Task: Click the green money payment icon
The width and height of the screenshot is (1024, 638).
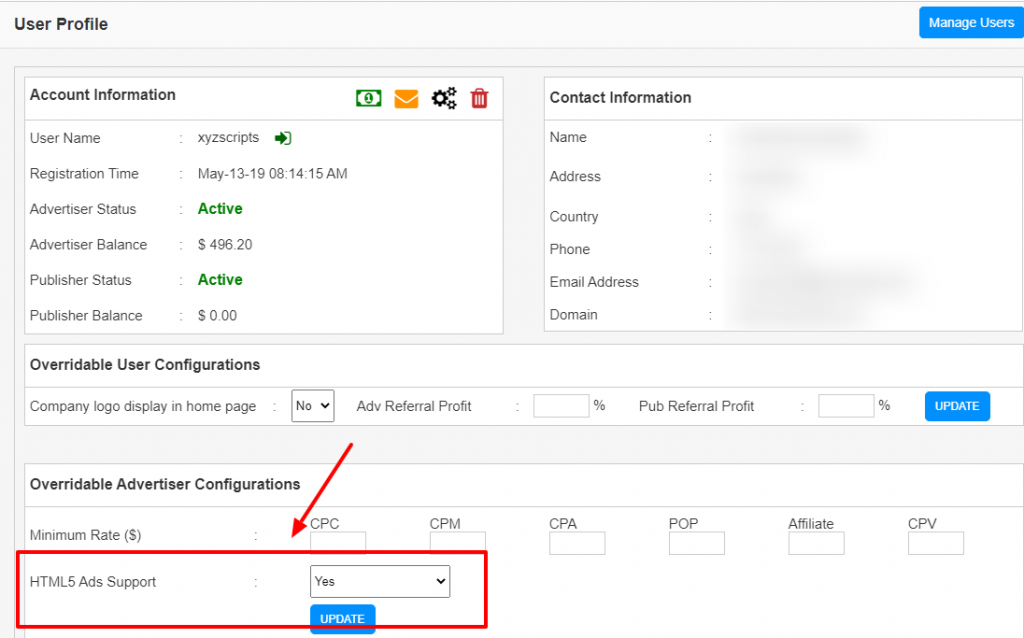Action: click(368, 97)
